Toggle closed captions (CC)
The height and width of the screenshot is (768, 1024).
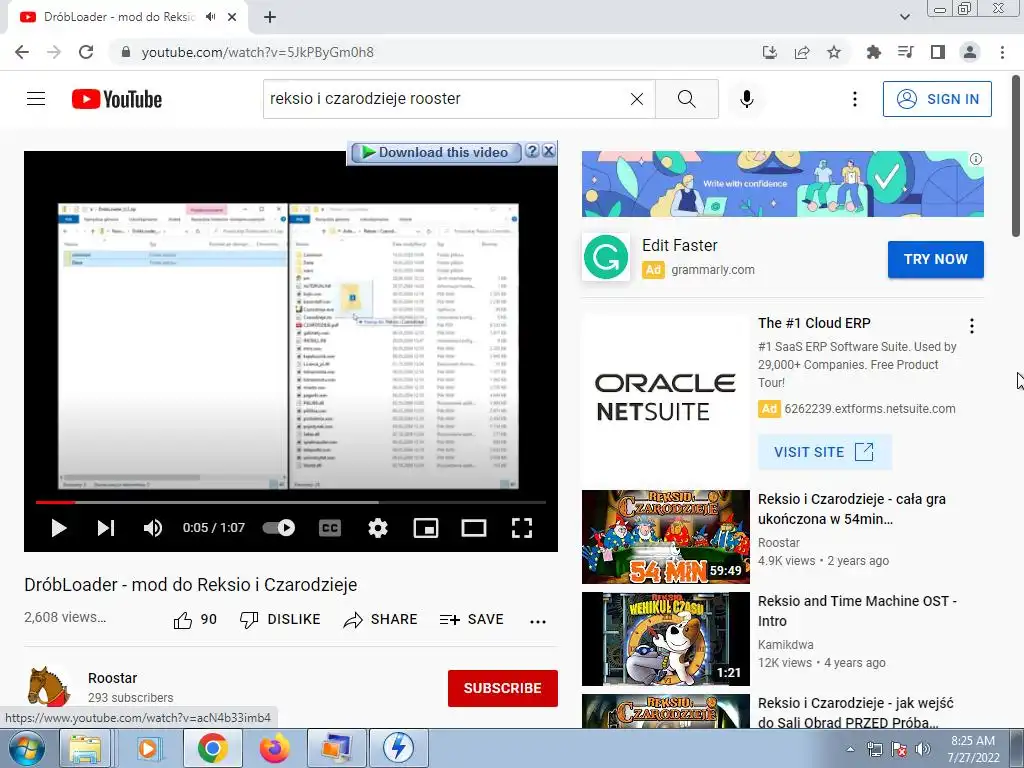point(330,528)
